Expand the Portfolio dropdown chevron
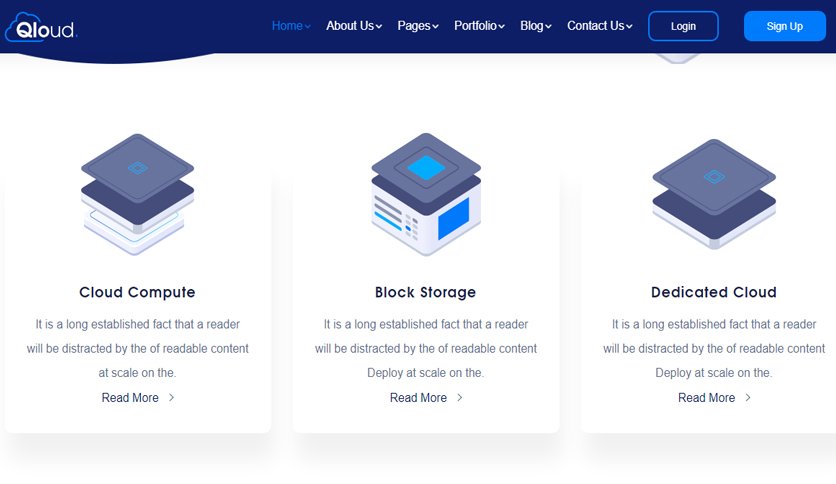Screen dimensions: 836x484 [x=502, y=27]
